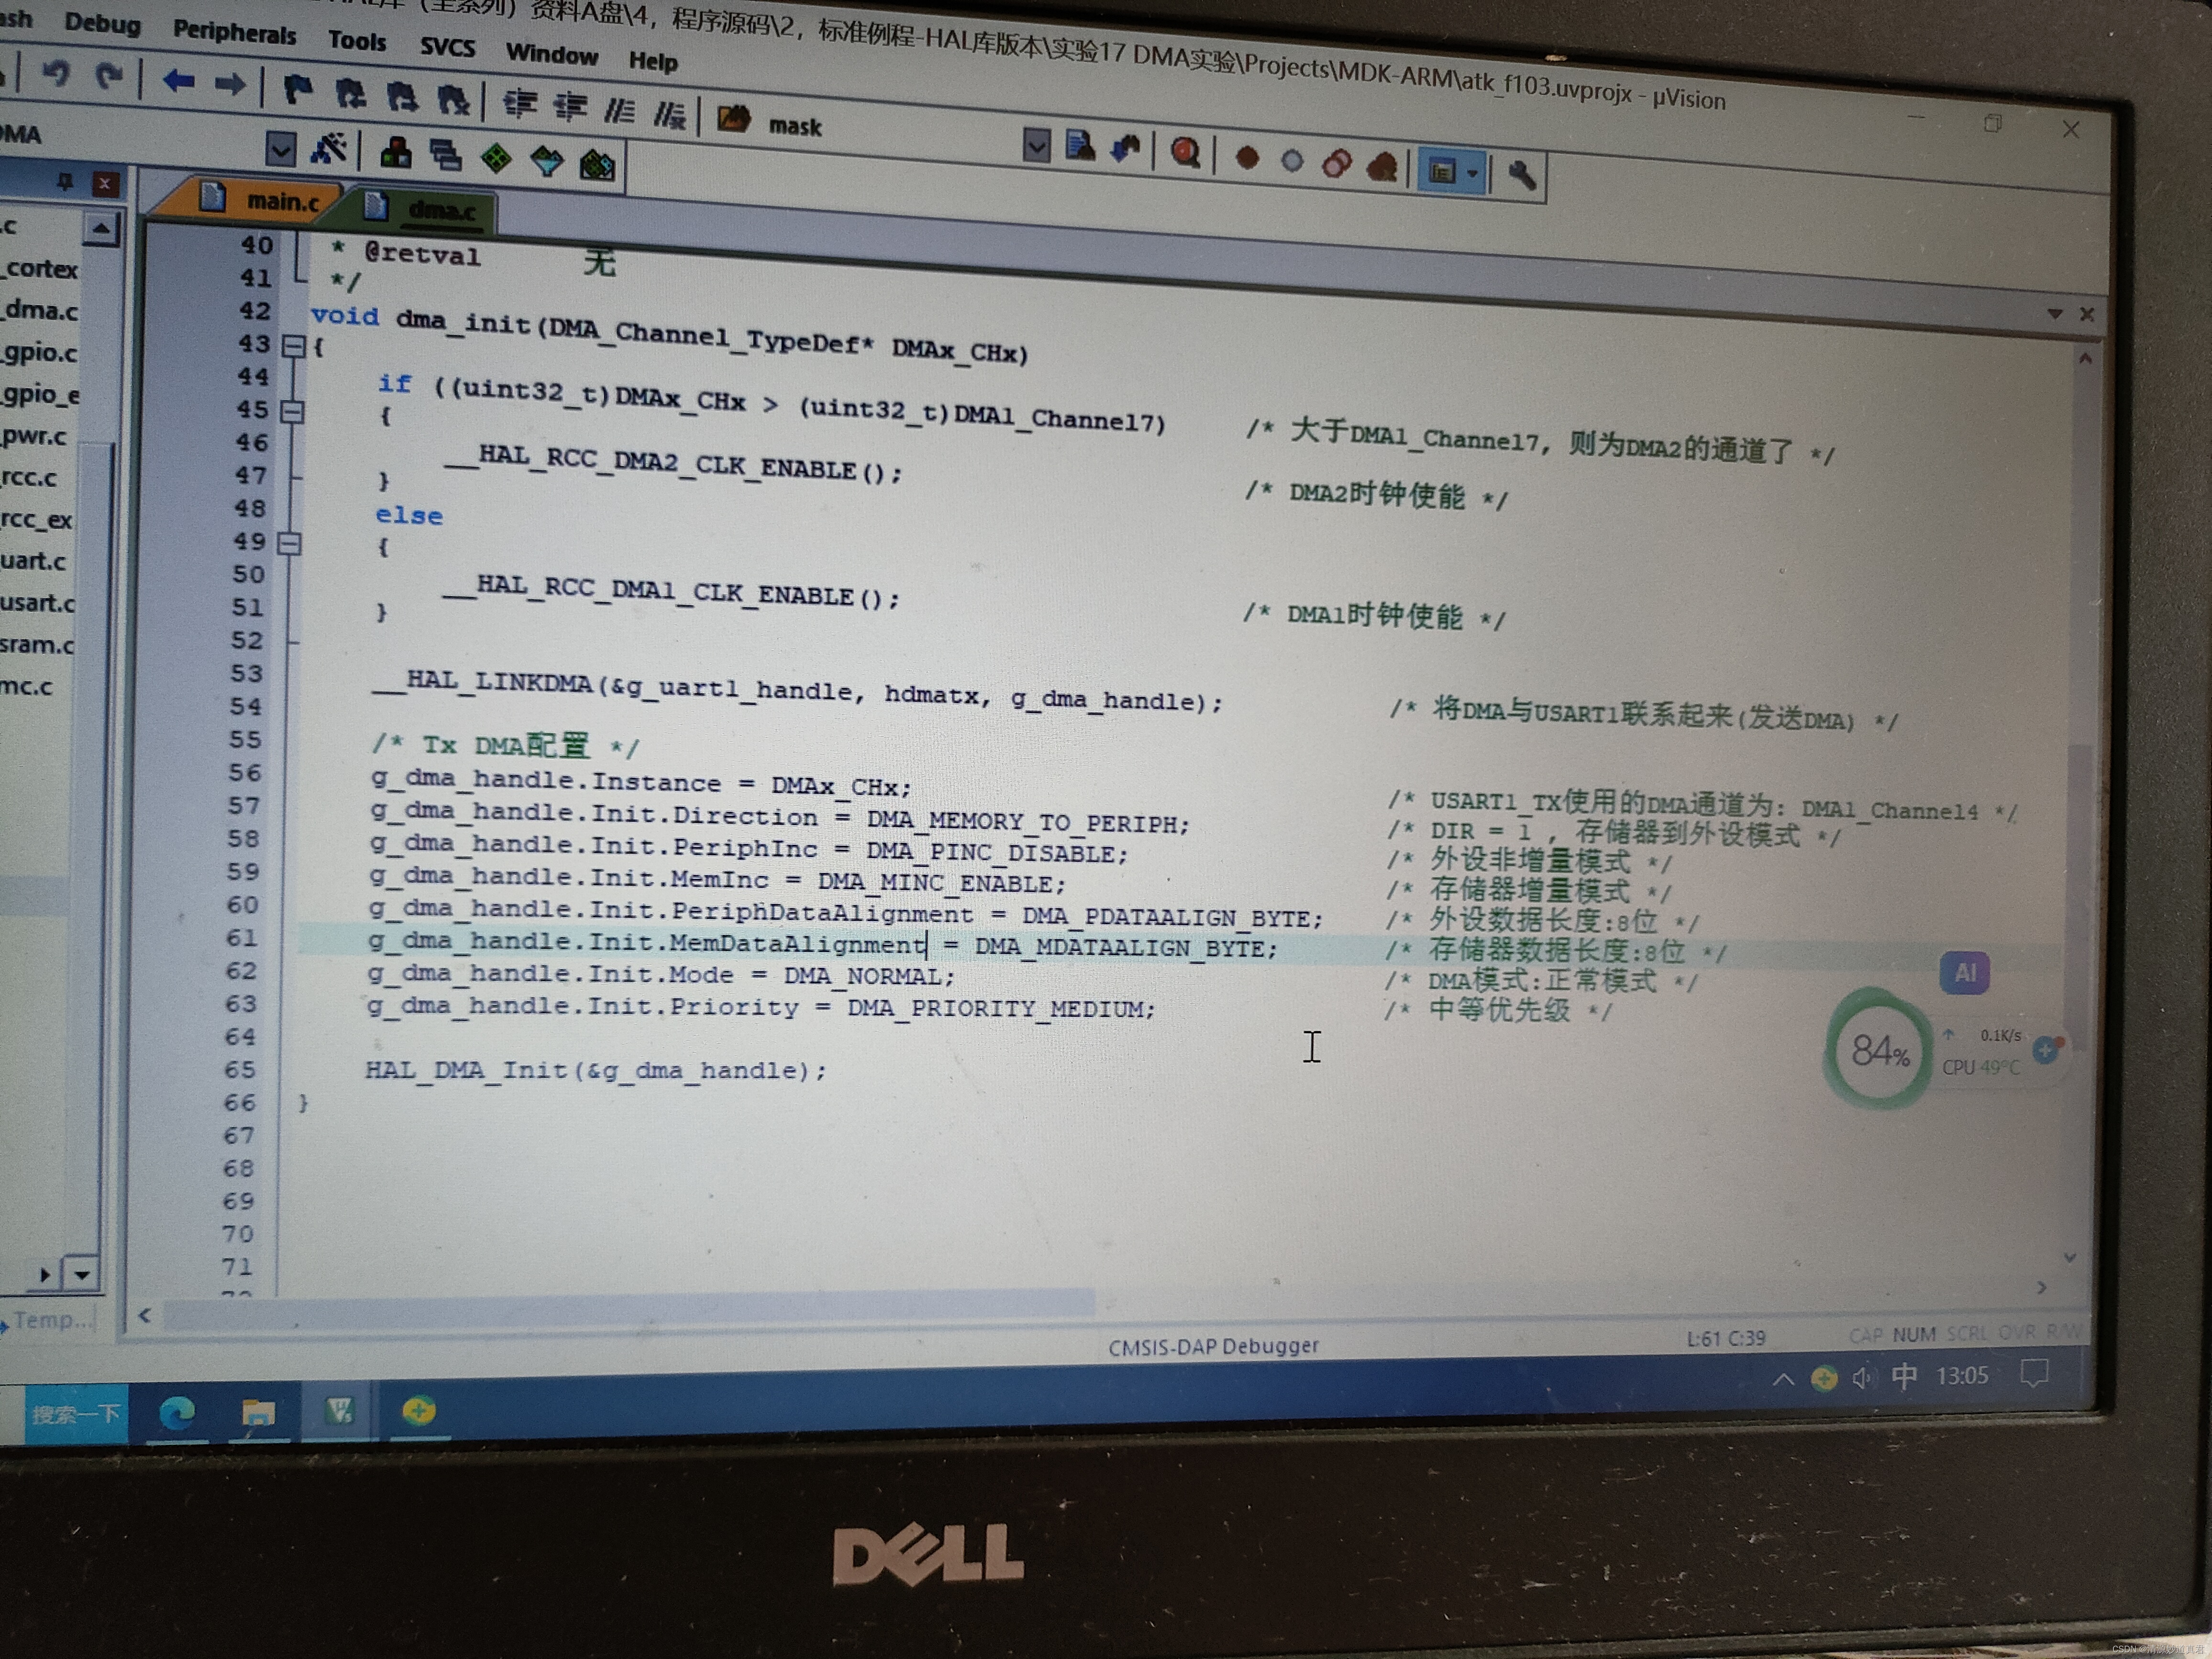
Task: Unindent the selected lines icon
Action: 571,107
